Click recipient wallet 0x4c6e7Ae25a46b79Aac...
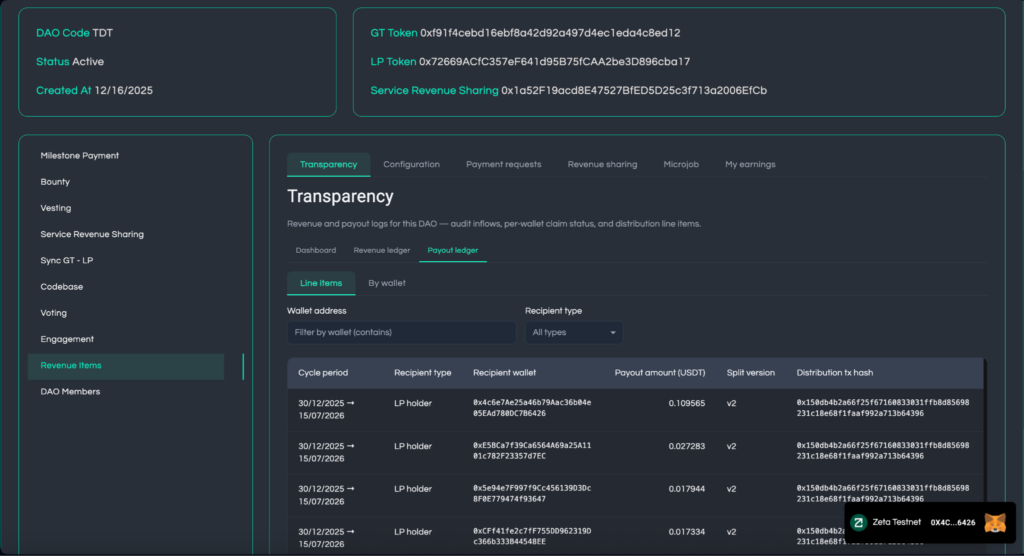Screen dimensions: 1024x556 pos(532,408)
